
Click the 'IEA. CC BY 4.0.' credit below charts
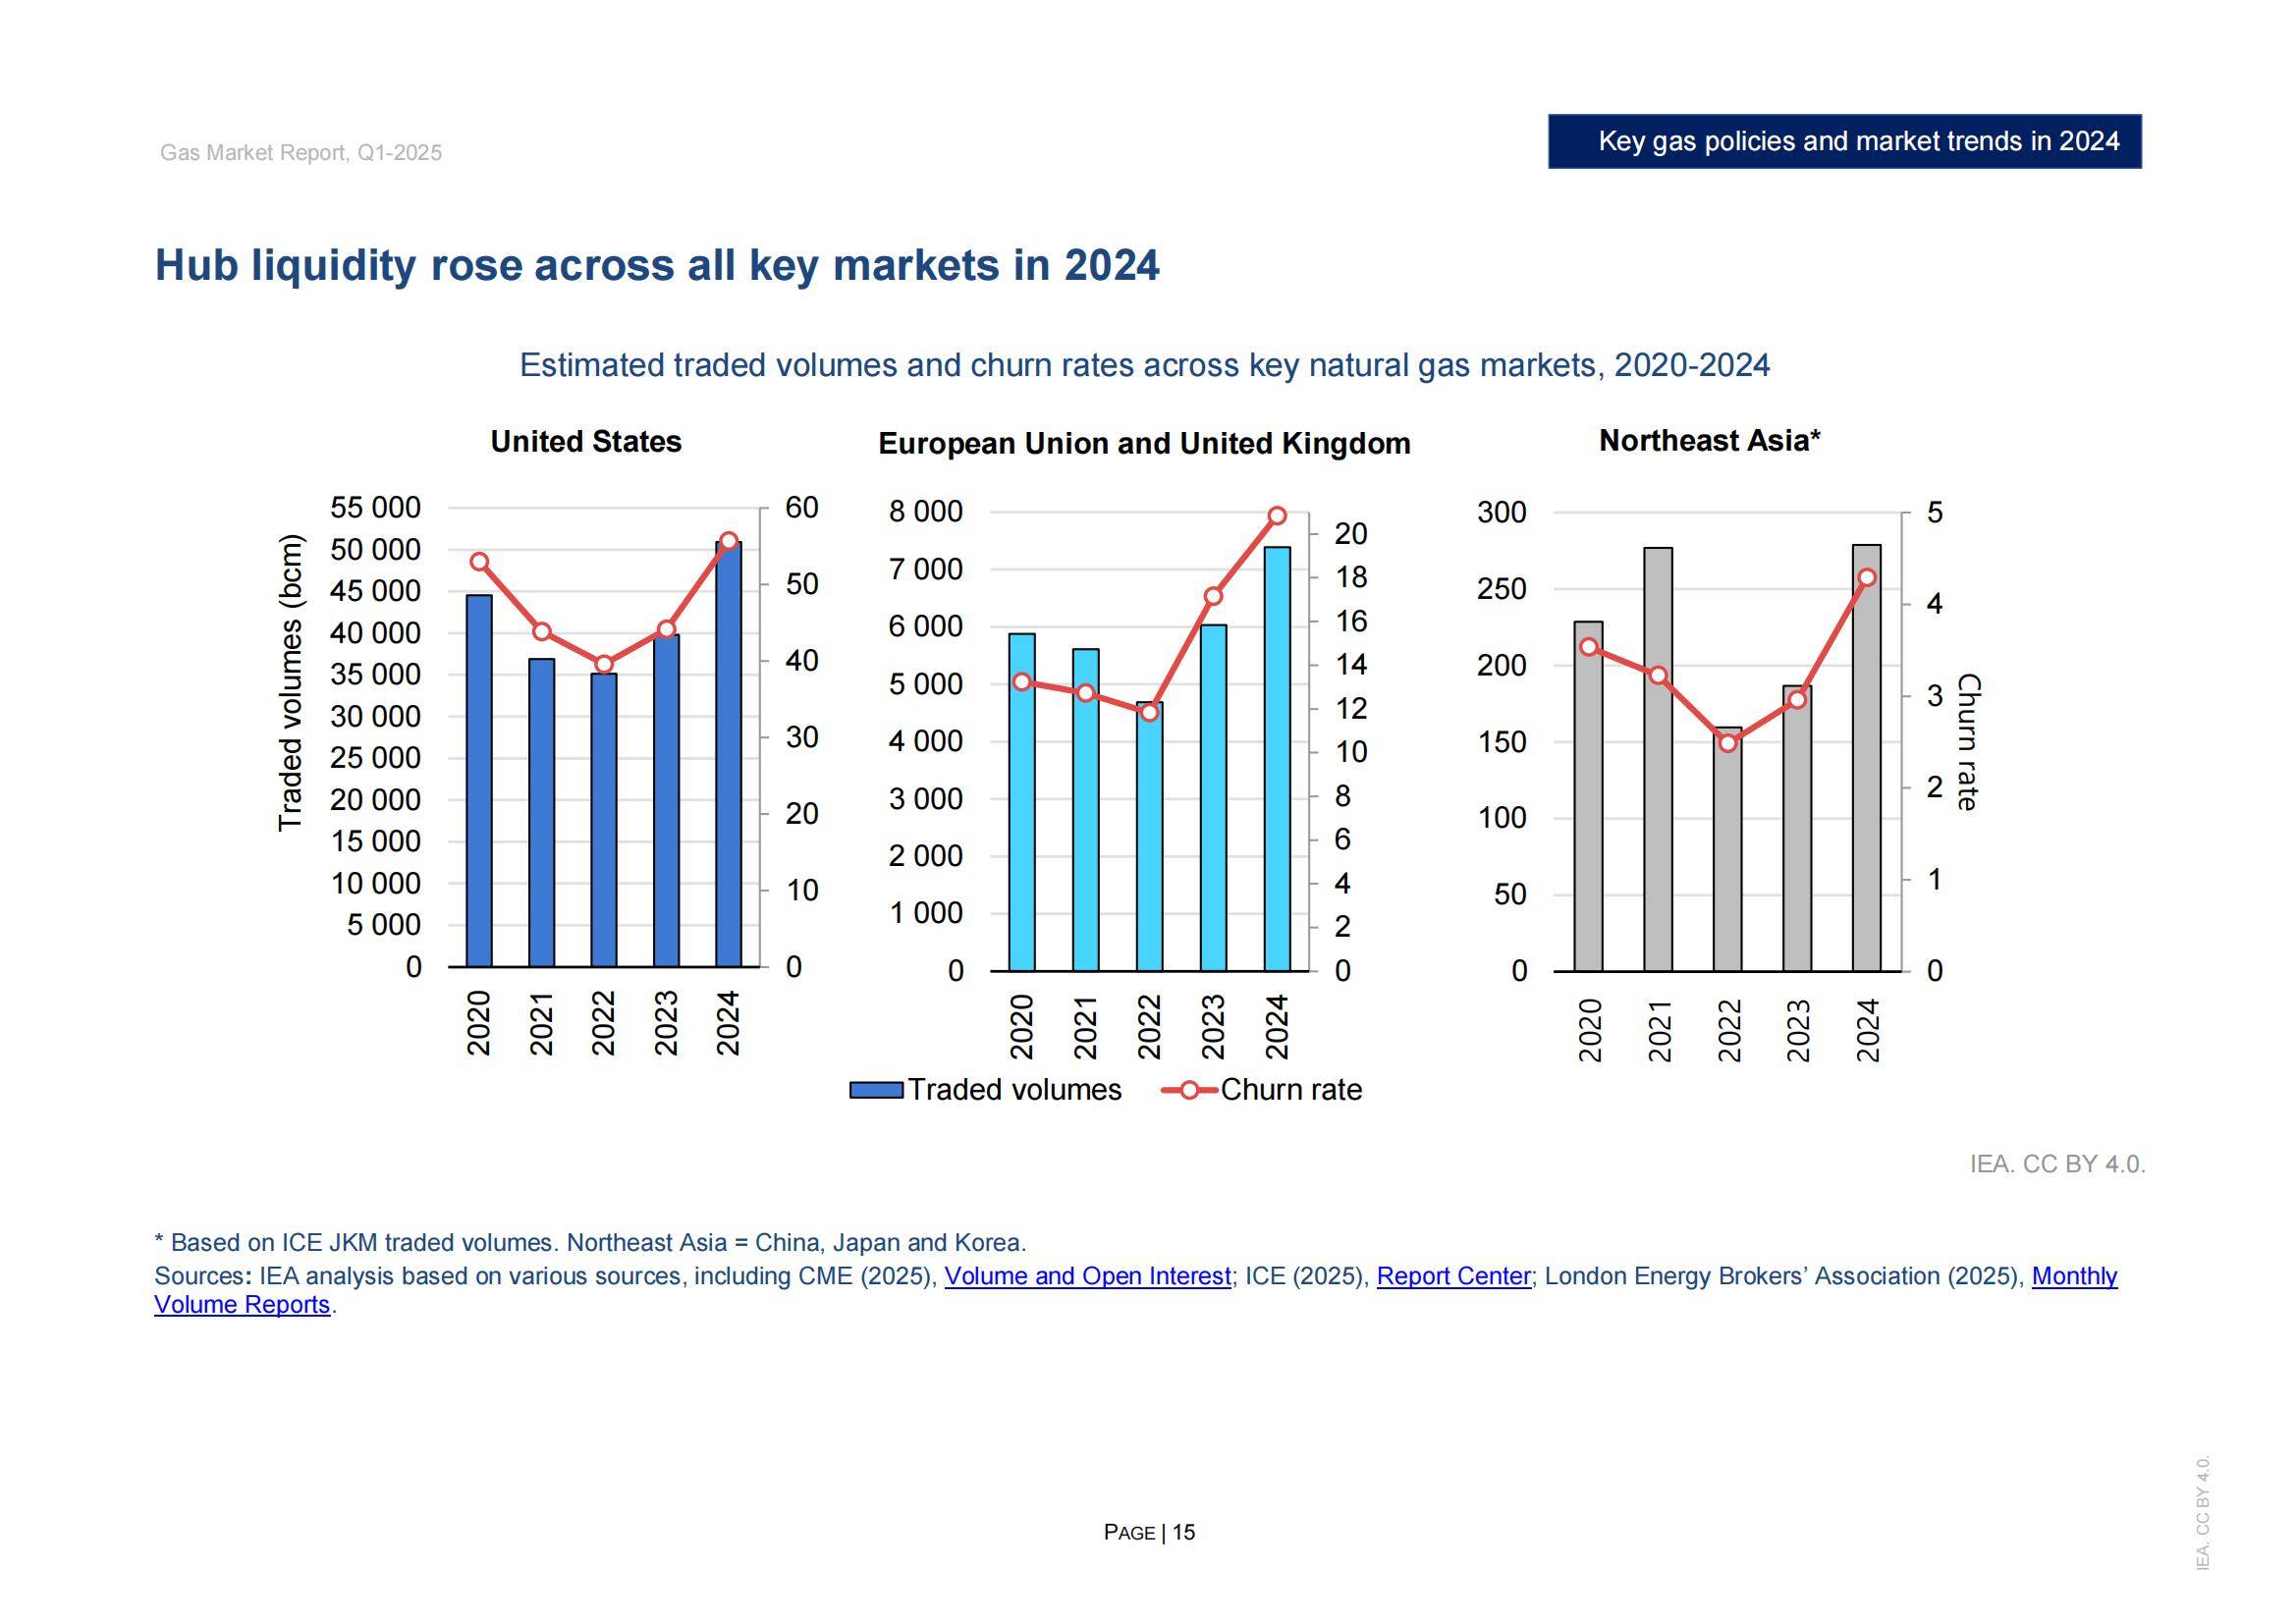(2057, 1164)
